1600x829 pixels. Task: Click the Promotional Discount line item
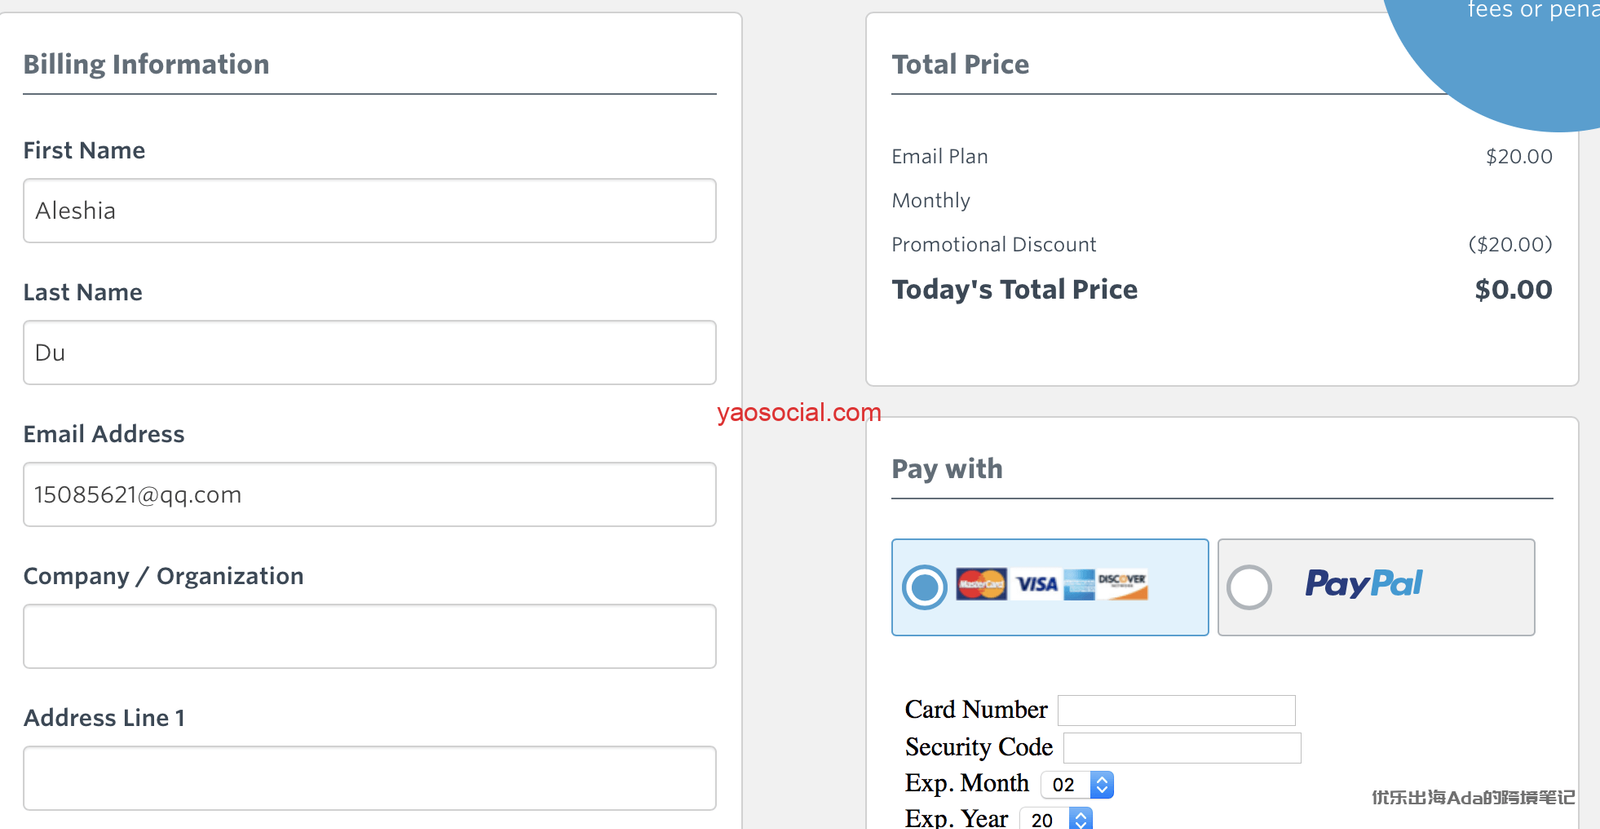pyautogui.click(x=994, y=245)
